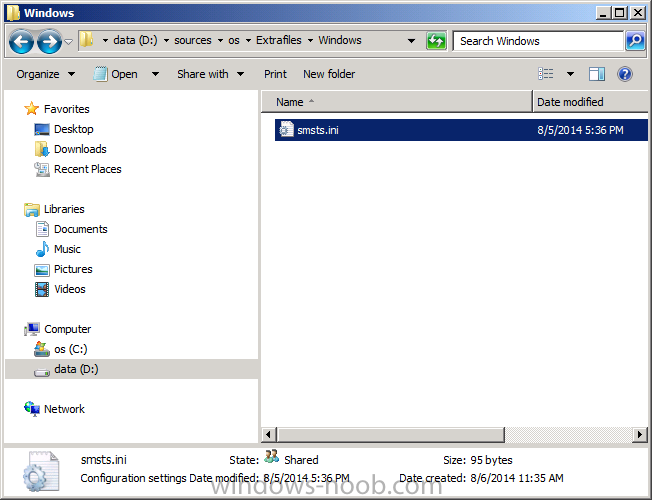Click the Shared state value in details pane
This screenshot has width=652, height=500.
point(301,460)
